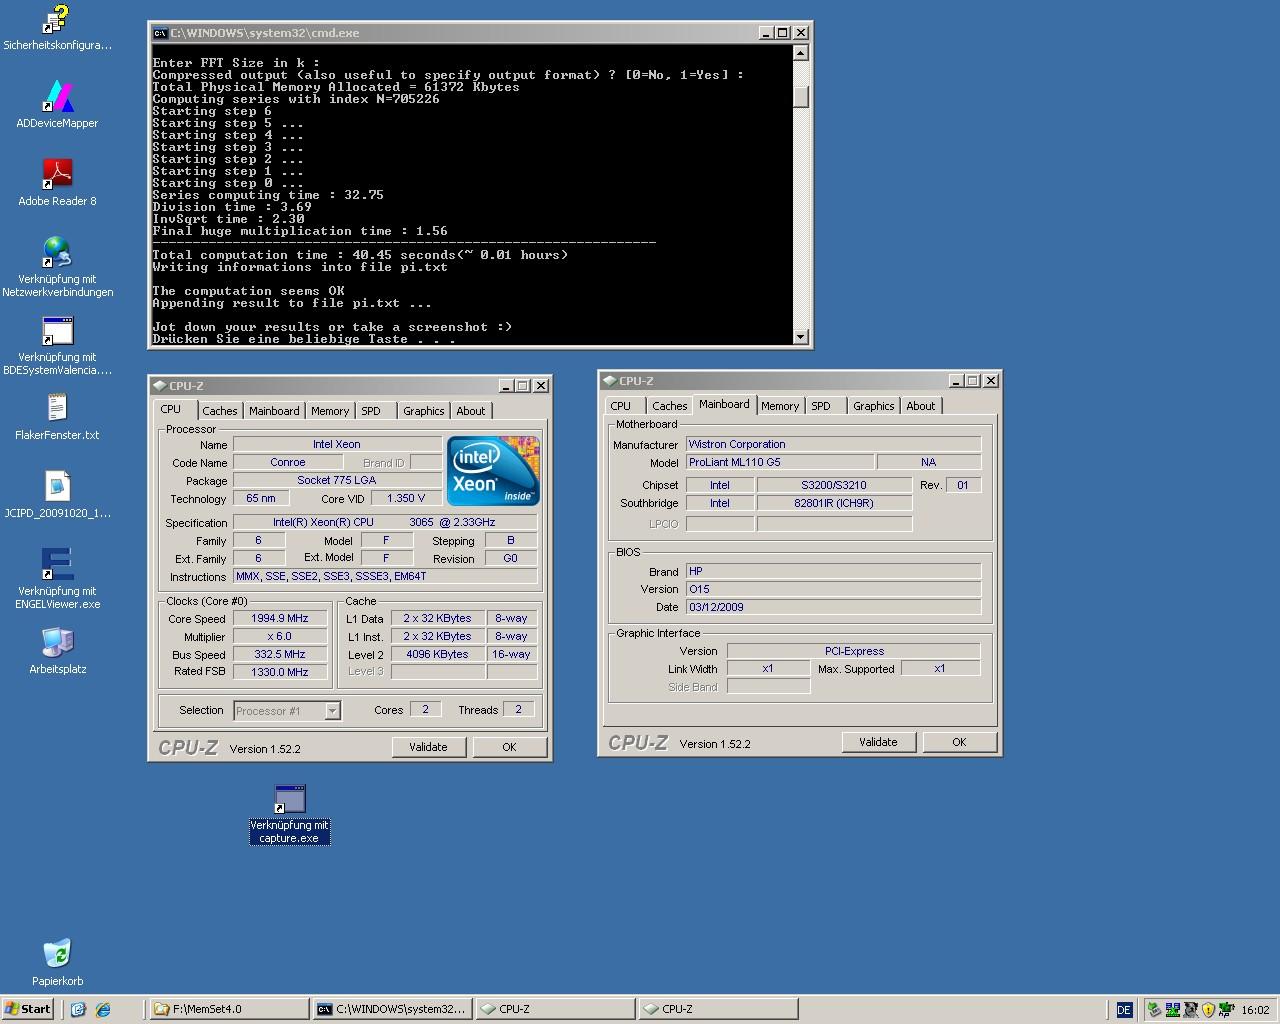Click clock showing 16:02
1280x1024 pixels.
click(x=1255, y=1010)
